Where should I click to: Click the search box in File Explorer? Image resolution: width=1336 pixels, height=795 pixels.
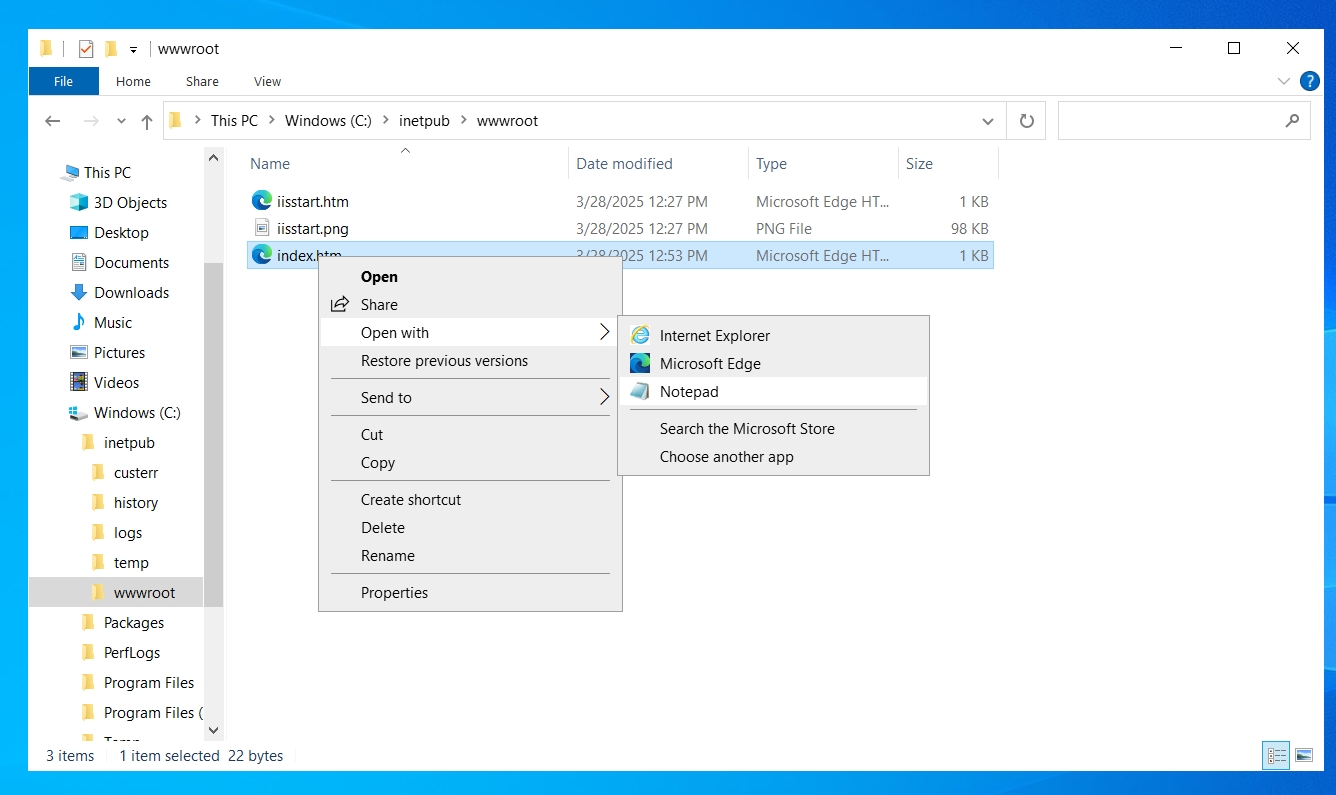pos(1170,121)
